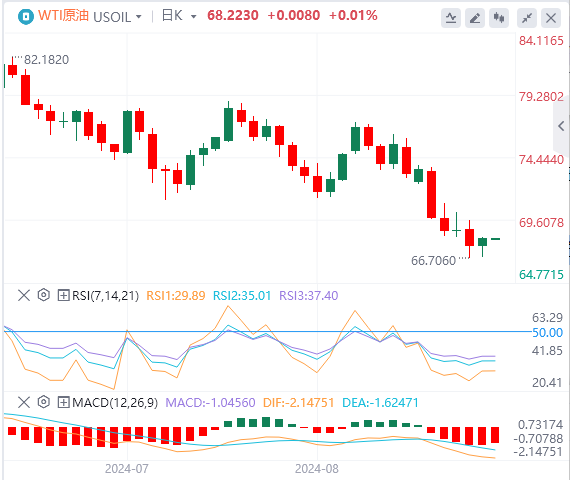570x480 pixels.
Task: Switch chart type via candlestick icon
Action: tap(499, 18)
